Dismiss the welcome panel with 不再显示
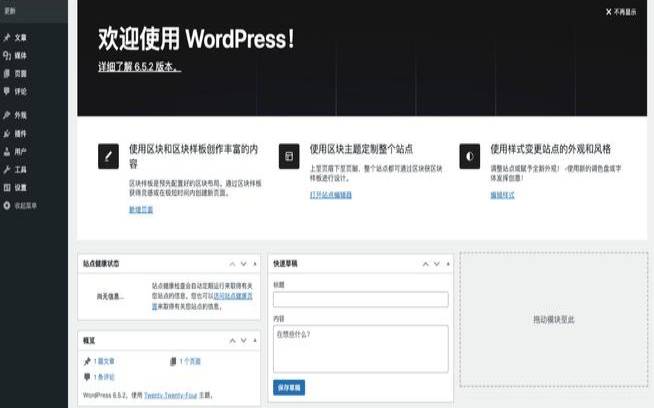Viewport: 654px width, 408px height. click(x=620, y=12)
